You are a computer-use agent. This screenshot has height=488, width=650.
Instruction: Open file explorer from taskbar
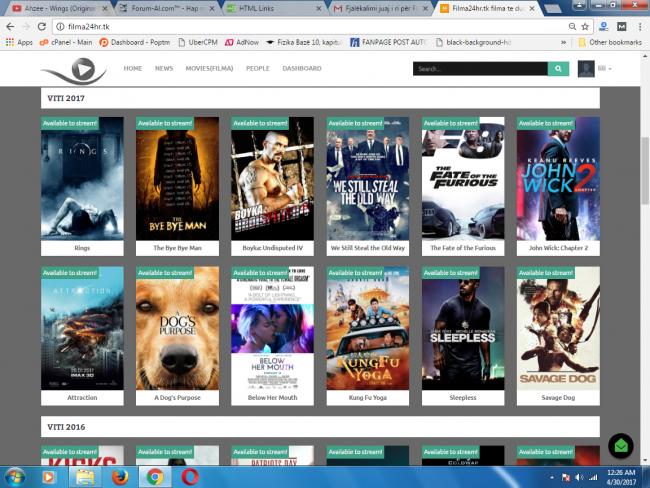(85, 477)
